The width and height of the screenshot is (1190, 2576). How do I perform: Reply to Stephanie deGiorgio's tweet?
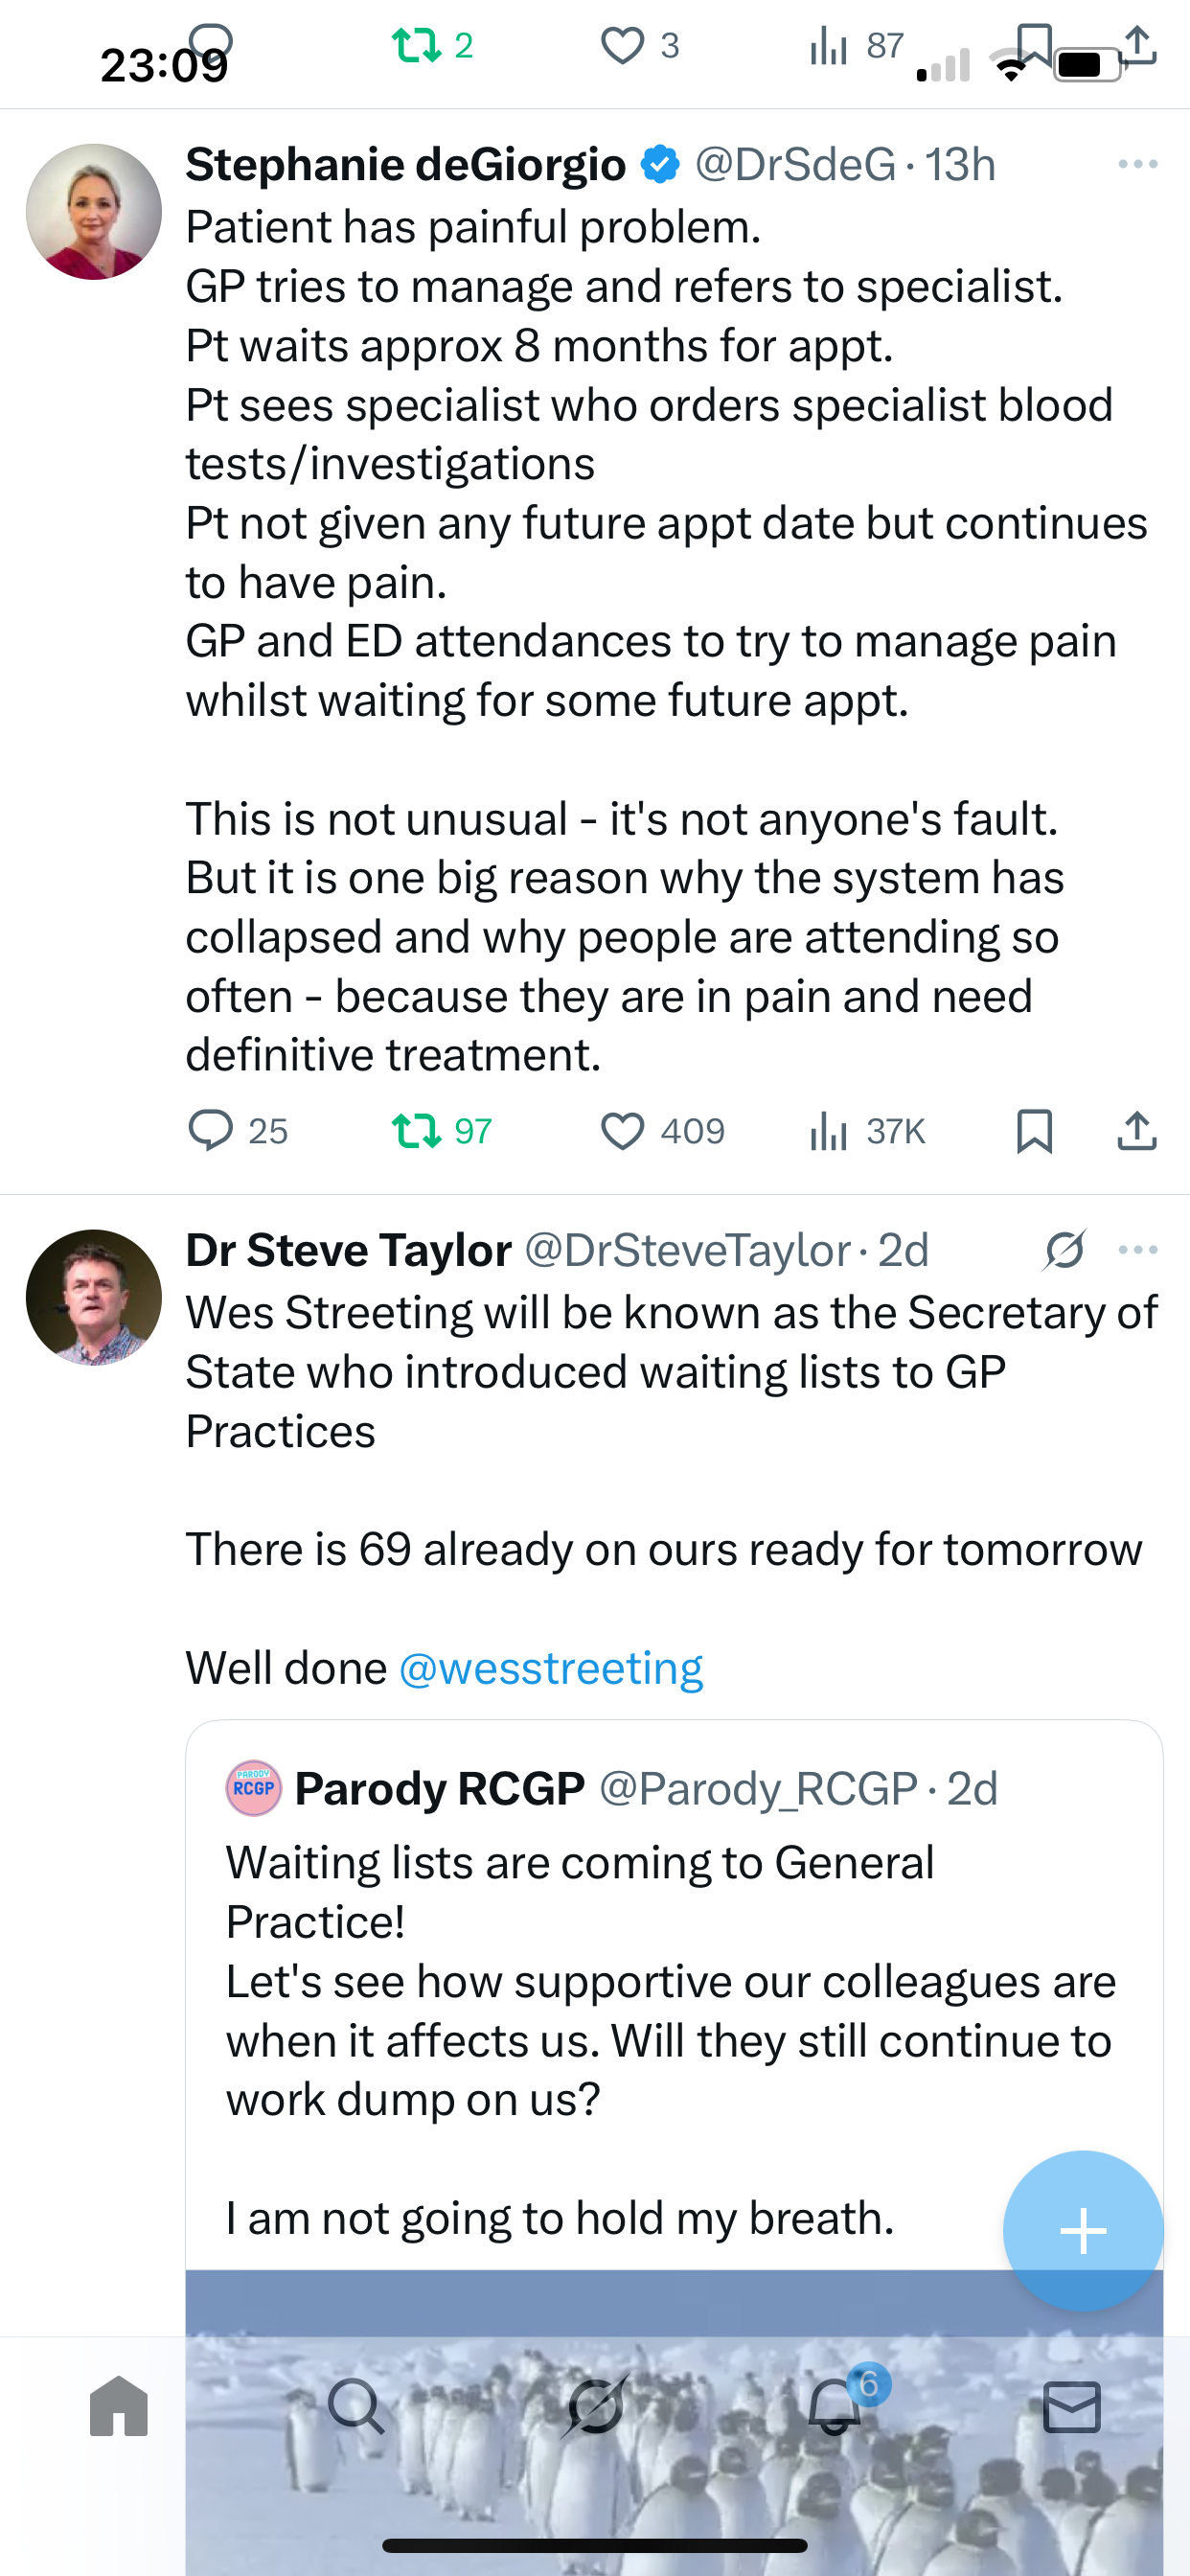coord(211,1131)
